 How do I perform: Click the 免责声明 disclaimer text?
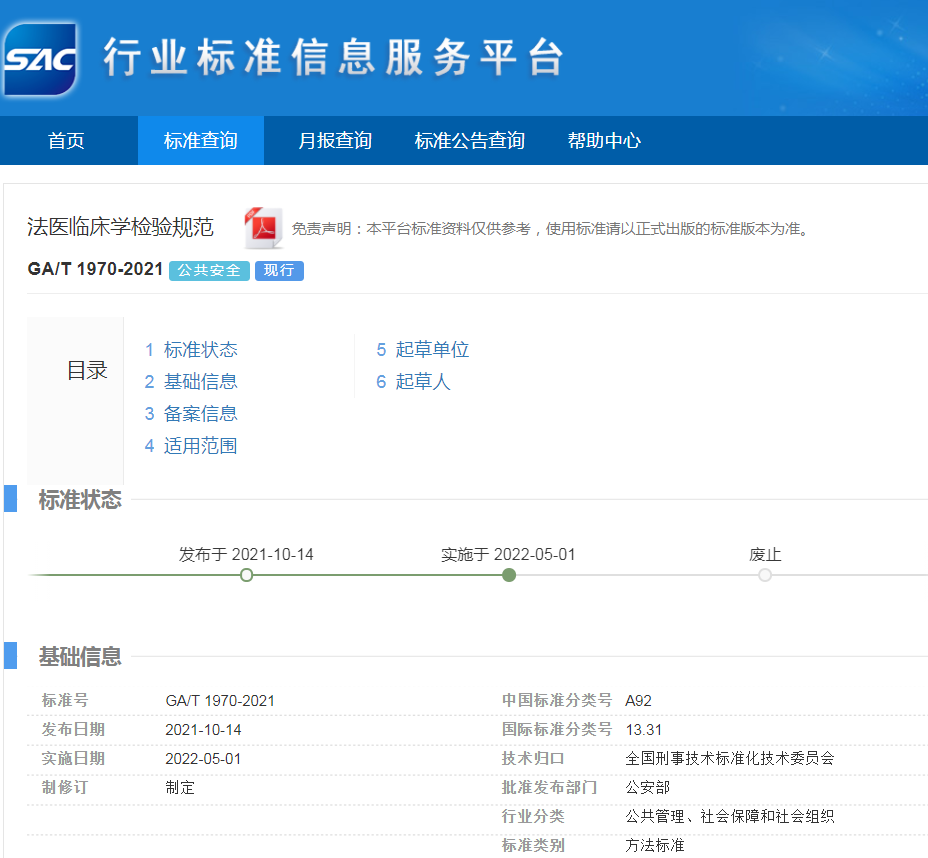(550, 228)
